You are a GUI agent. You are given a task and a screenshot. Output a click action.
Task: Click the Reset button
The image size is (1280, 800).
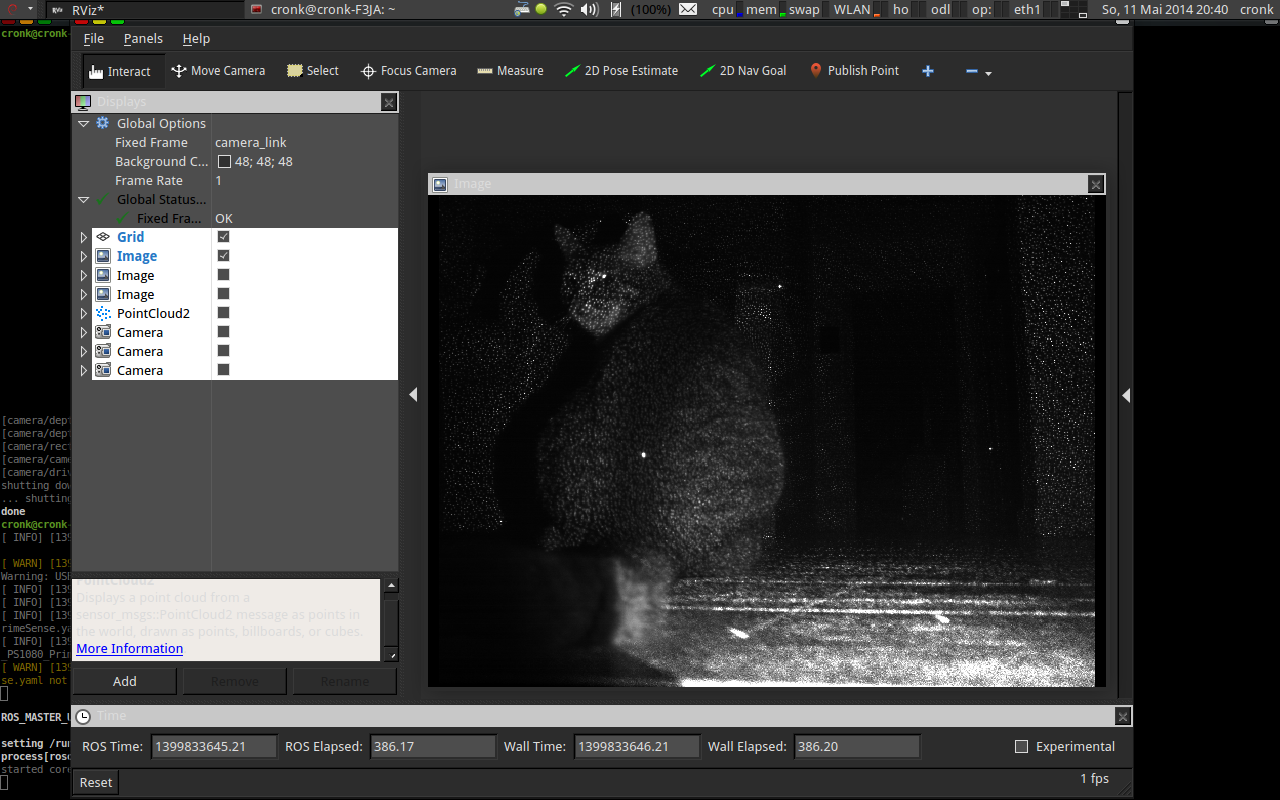96,782
